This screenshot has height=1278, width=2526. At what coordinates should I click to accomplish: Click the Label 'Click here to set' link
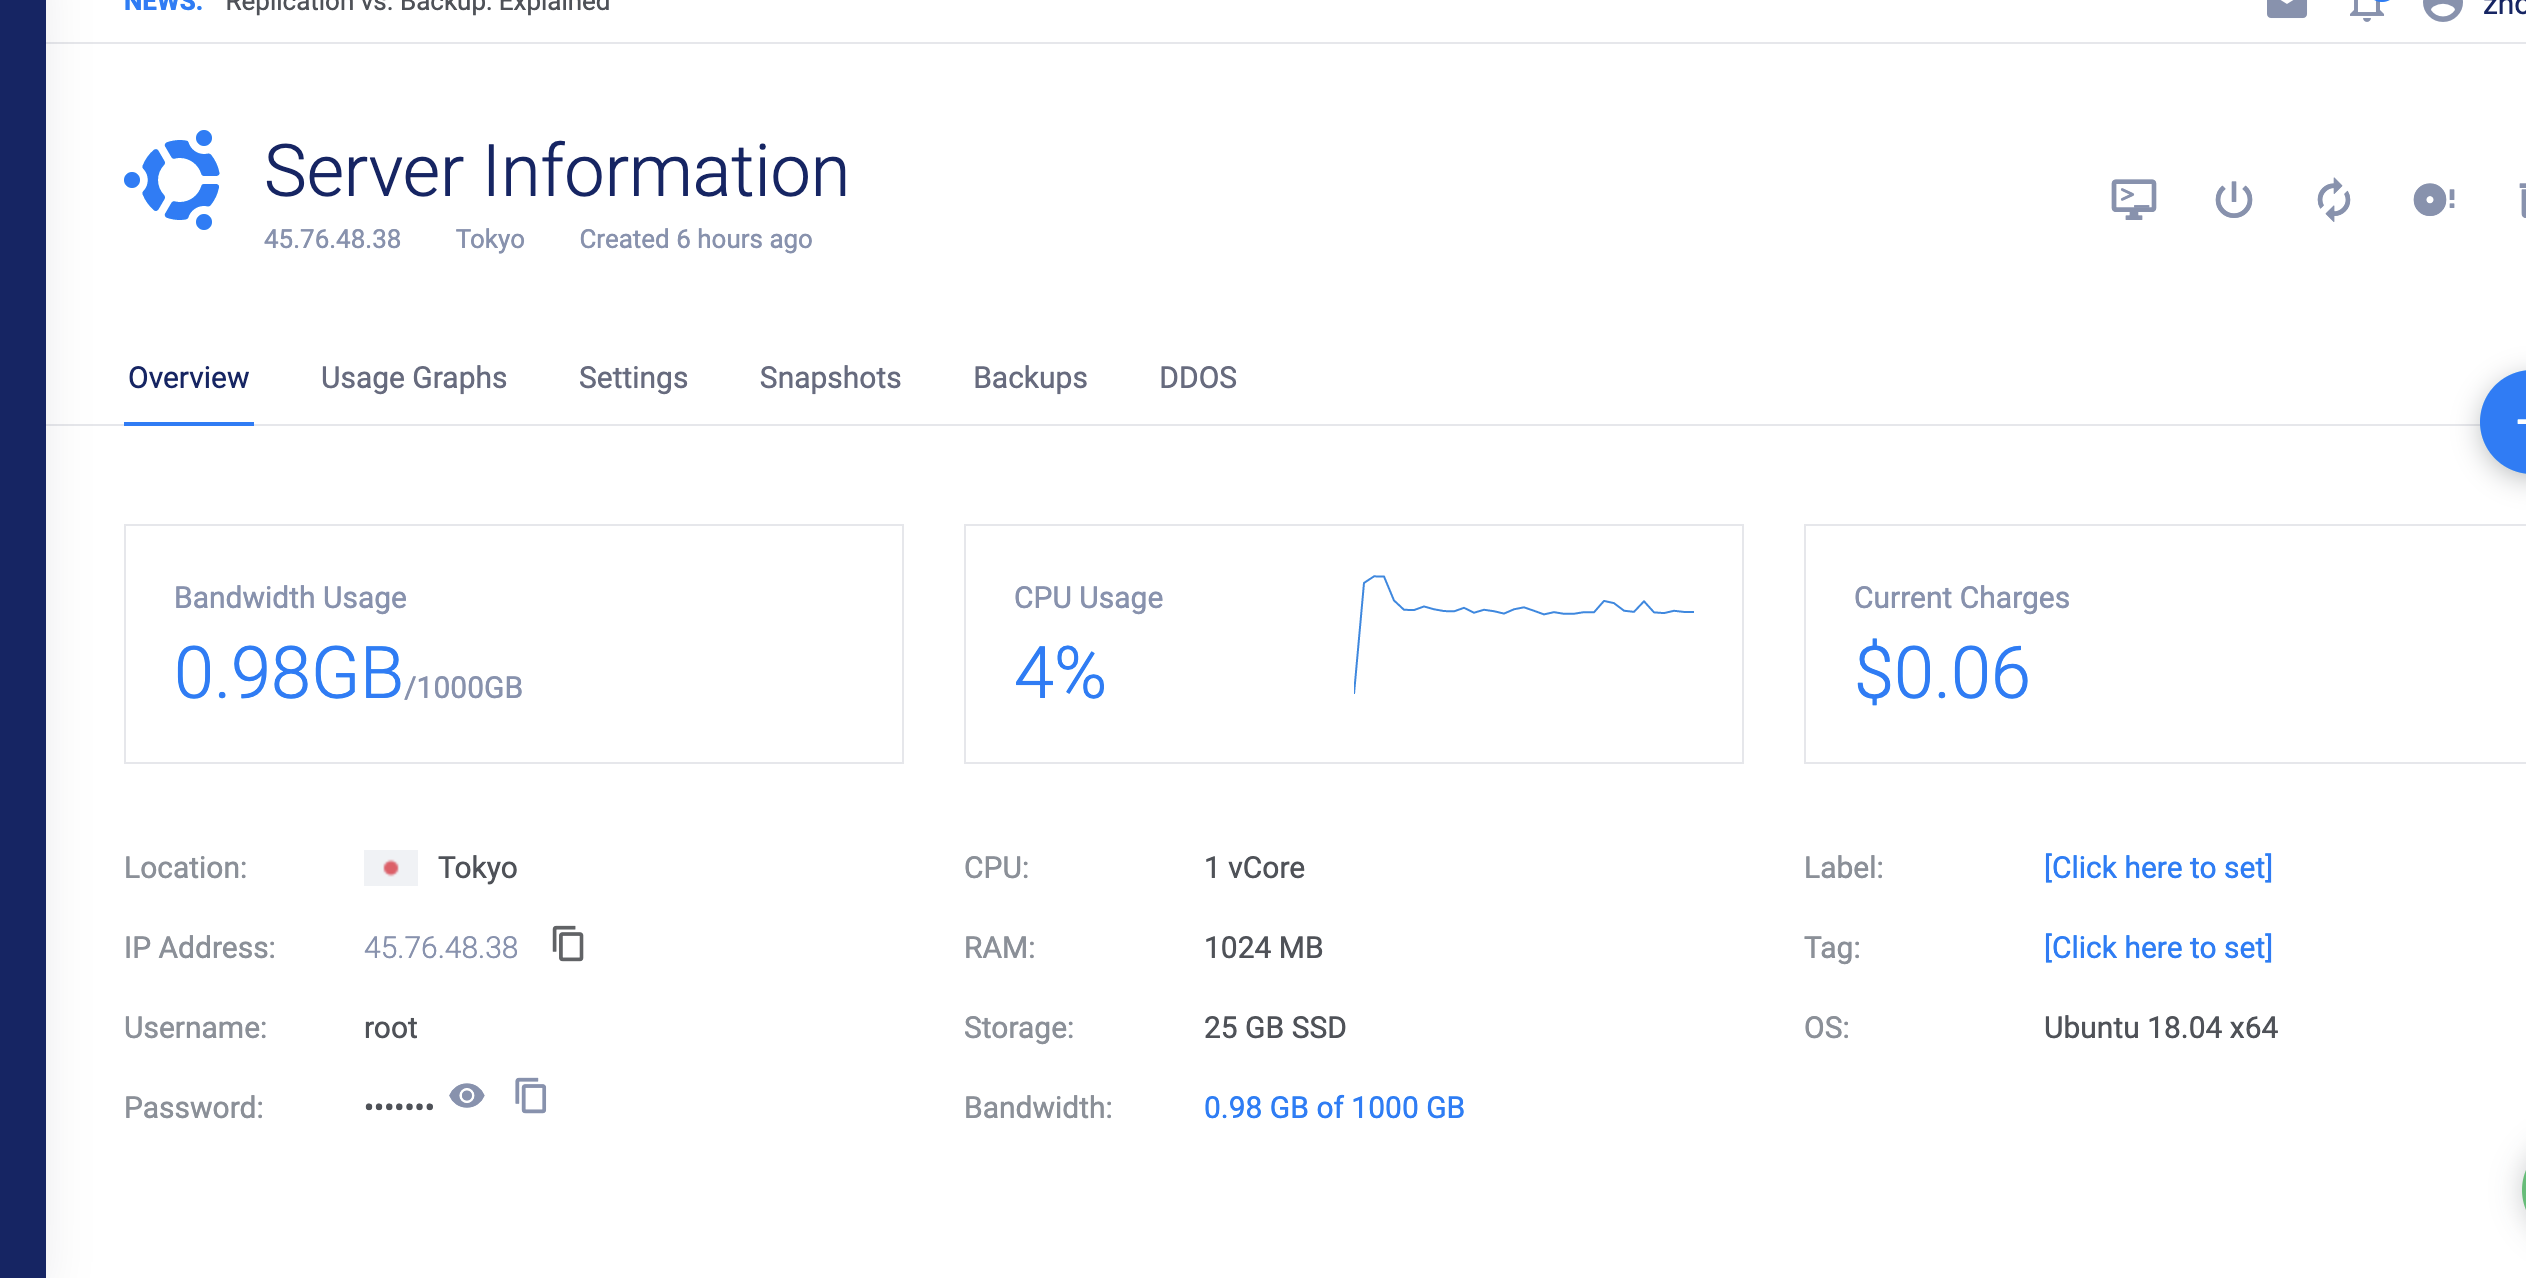click(x=2158, y=867)
